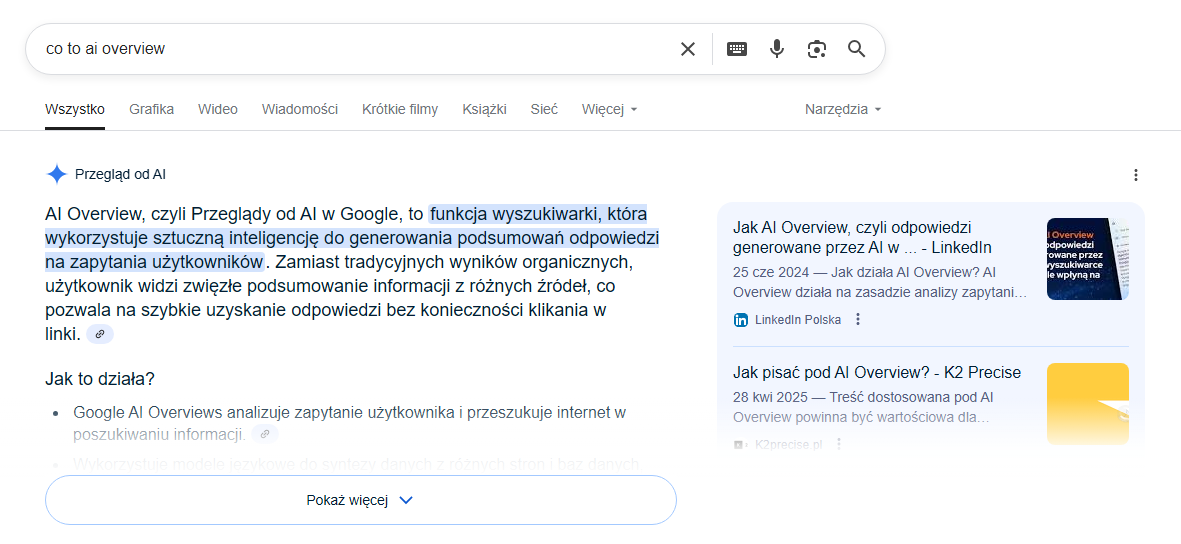This screenshot has width=1181, height=544.
Task: Click highlighted text 'funkcja wyszukiwarki, która'
Action: (x=538, y=214)
